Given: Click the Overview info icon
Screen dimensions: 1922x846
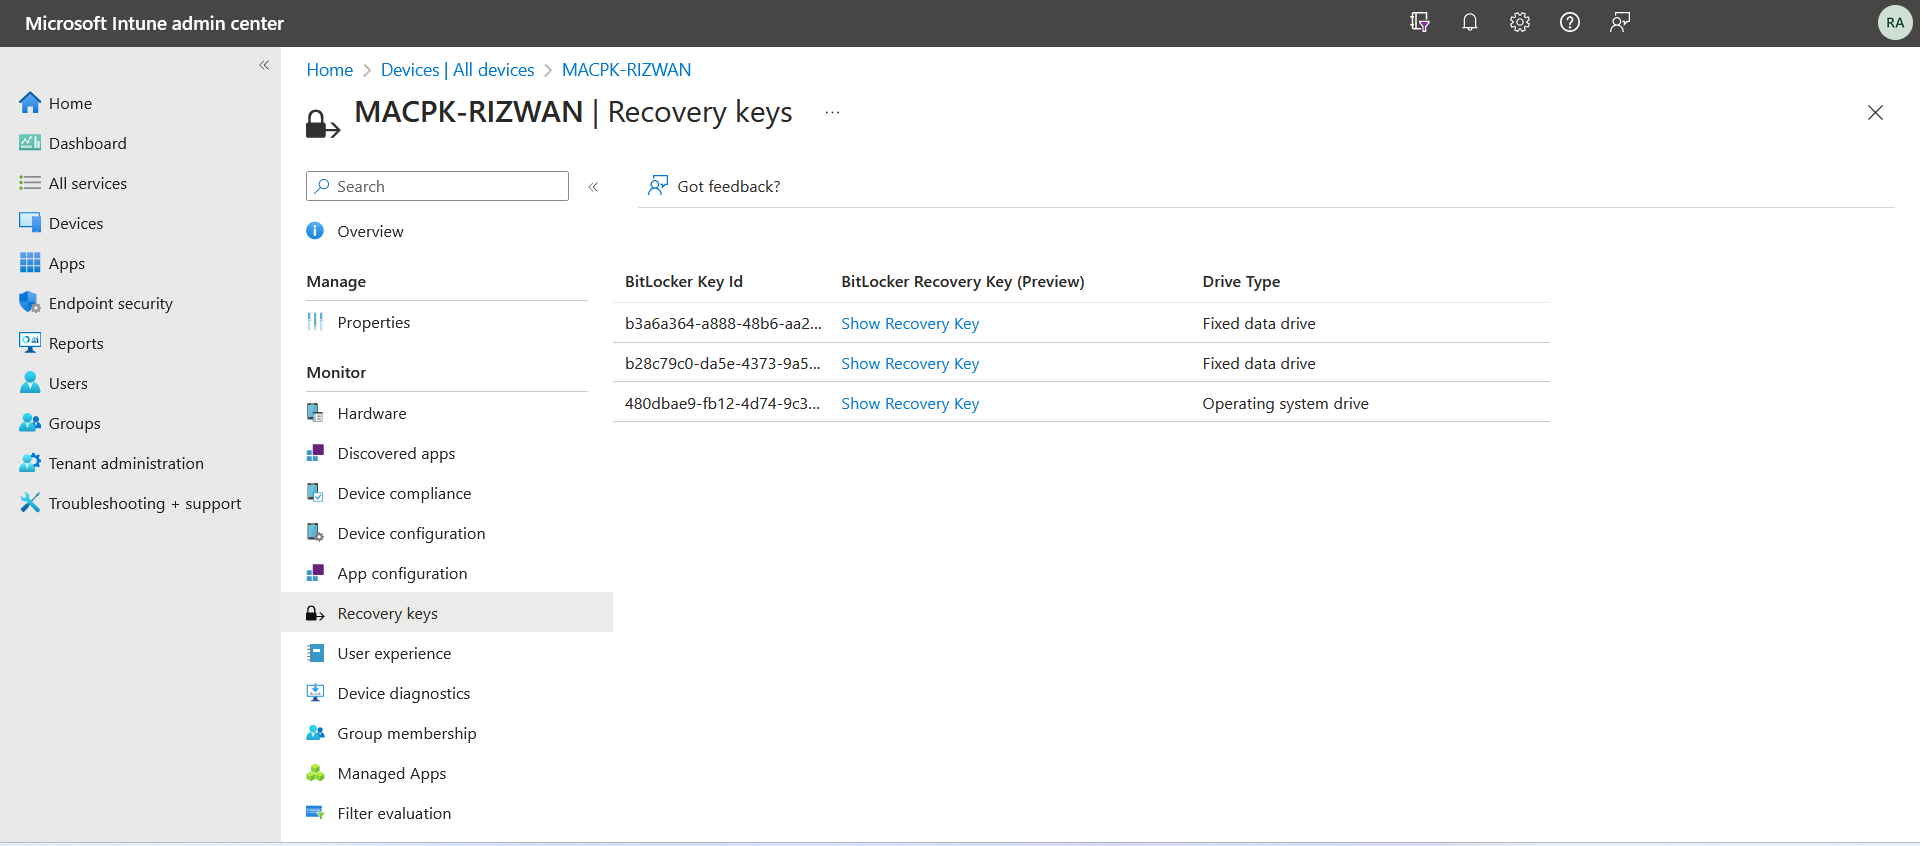Looking at the screenshot, I should pos(315,231).
